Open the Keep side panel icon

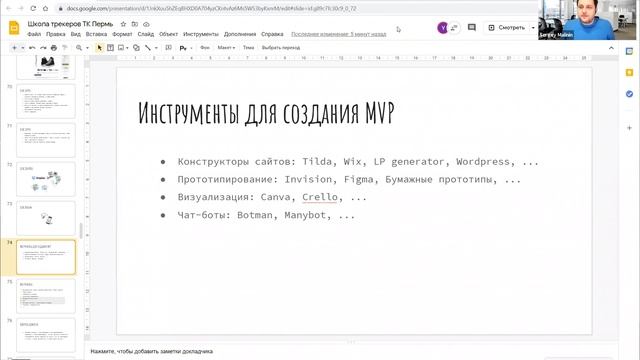click(629, 73)
